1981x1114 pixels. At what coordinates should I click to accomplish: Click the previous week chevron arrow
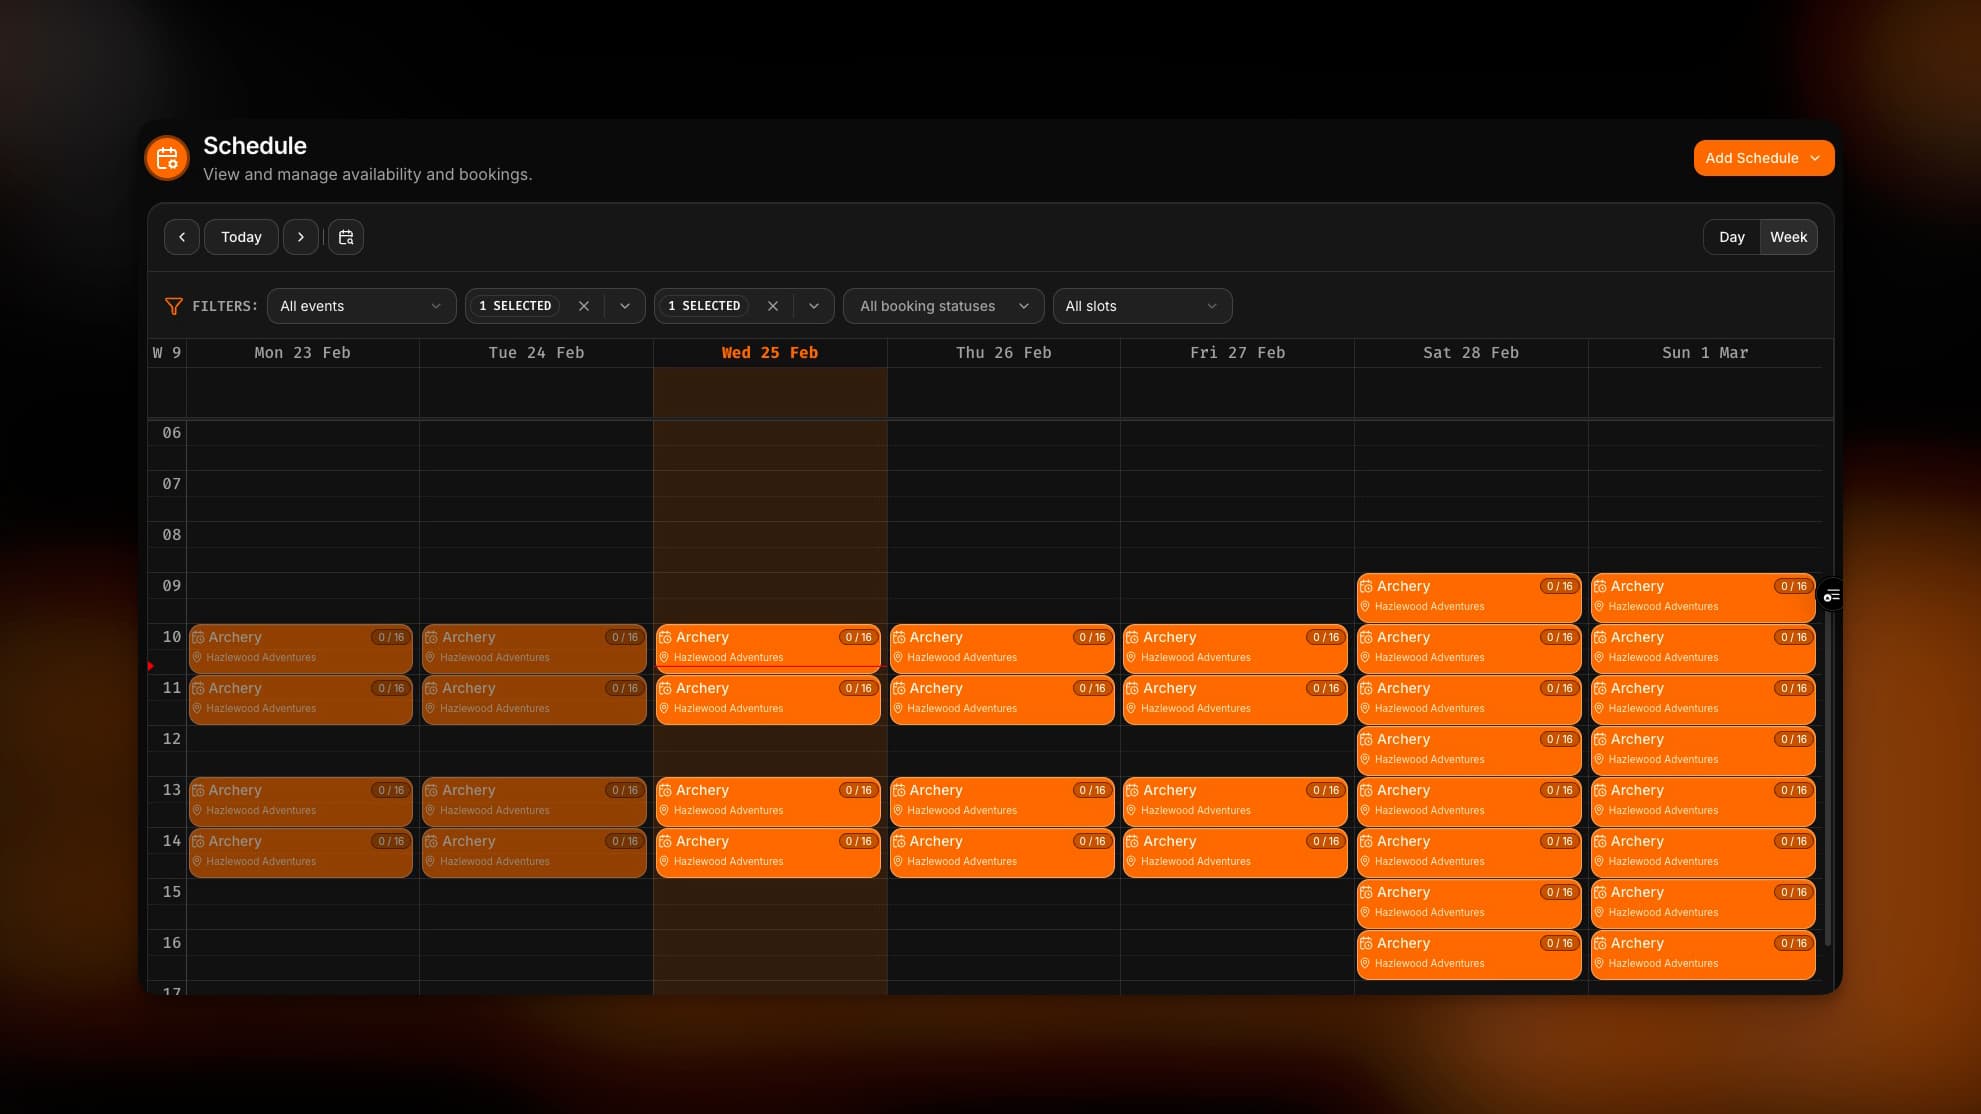pyautogui.click(x=181, y=237)
